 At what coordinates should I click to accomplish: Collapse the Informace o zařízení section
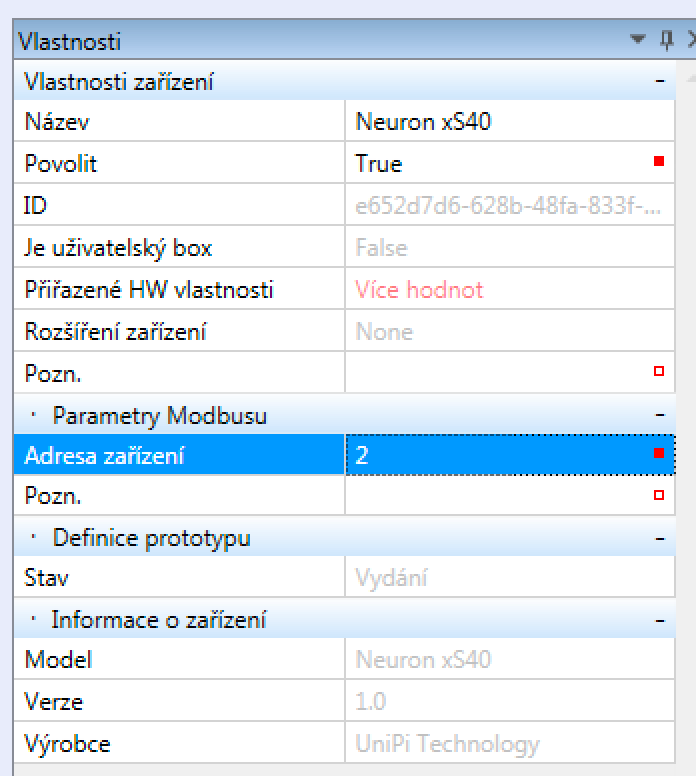(660, 620)
